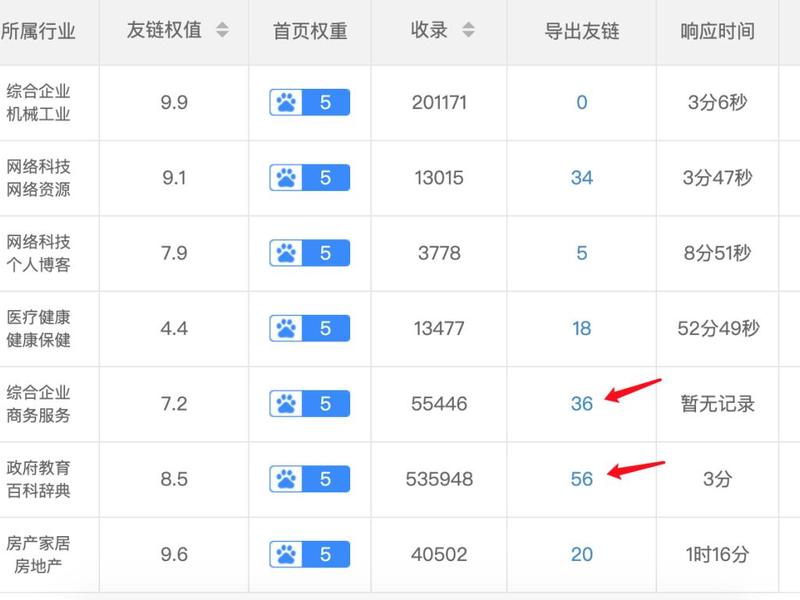Click the 导出友链 column header
The image size is (800, 600).
coord(582,31)
